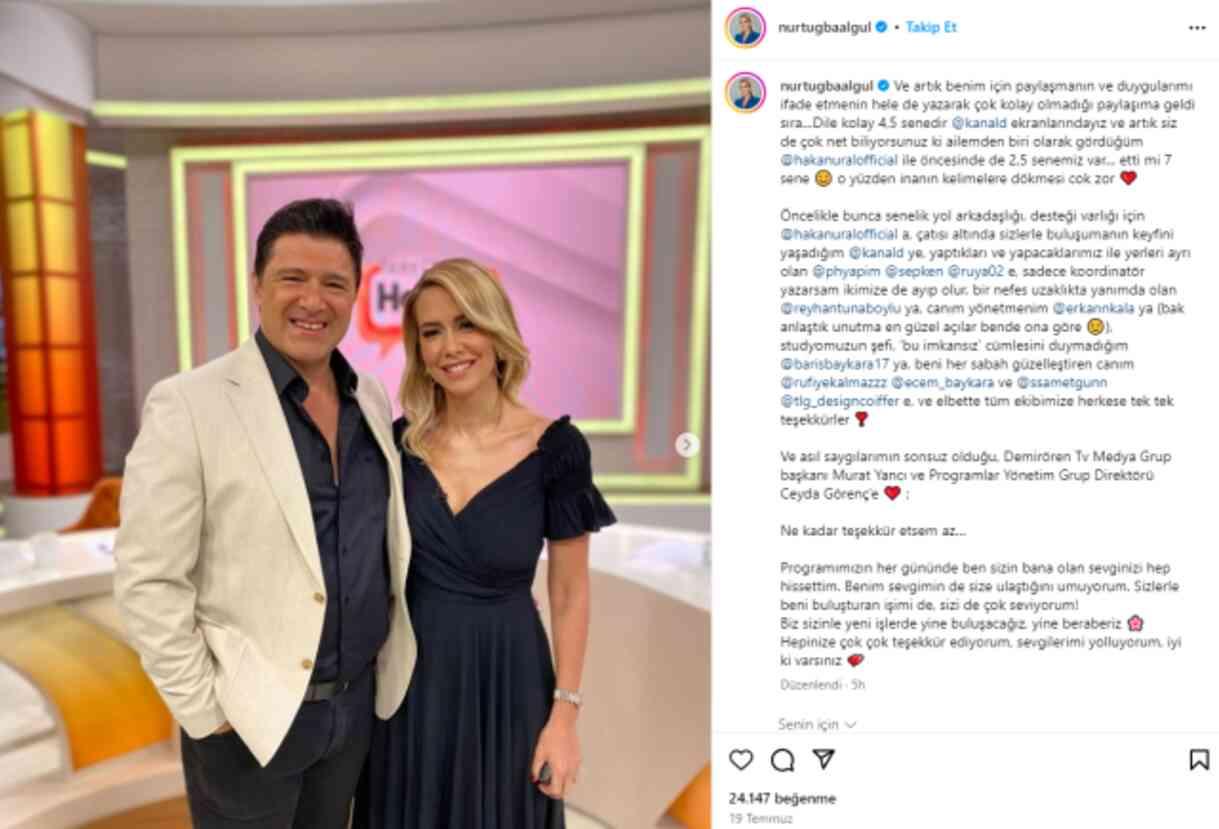Open the nurtugbaalgul username in header

[825, 28]
